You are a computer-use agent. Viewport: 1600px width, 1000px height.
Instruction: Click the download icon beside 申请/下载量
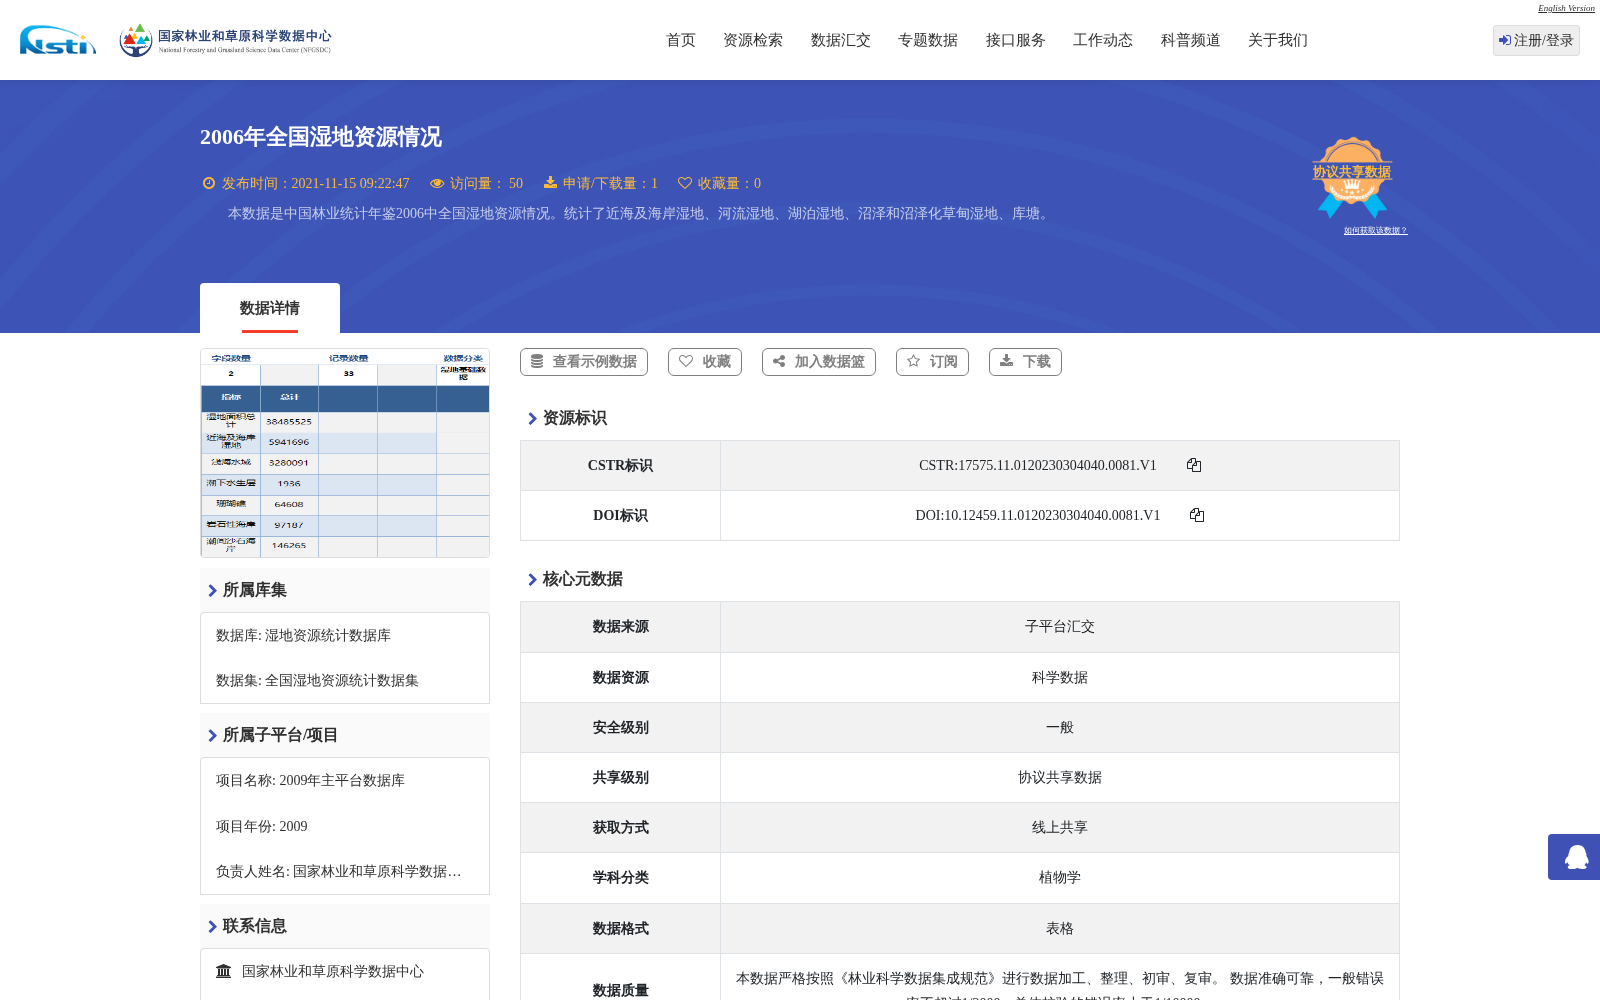tap(550, 182)
